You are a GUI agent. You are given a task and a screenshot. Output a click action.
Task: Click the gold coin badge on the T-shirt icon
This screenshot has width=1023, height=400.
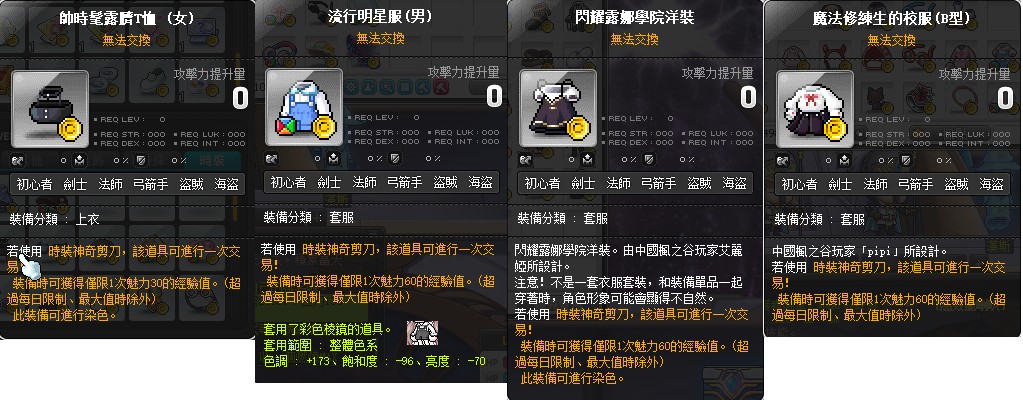click(73, 131)
